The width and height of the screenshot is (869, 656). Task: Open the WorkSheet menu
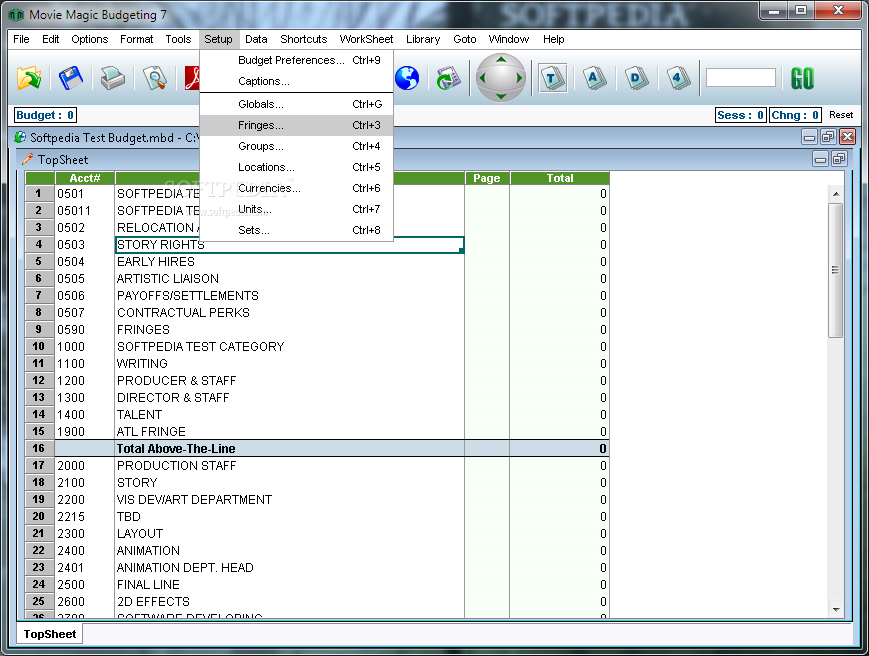pos(366,39)
